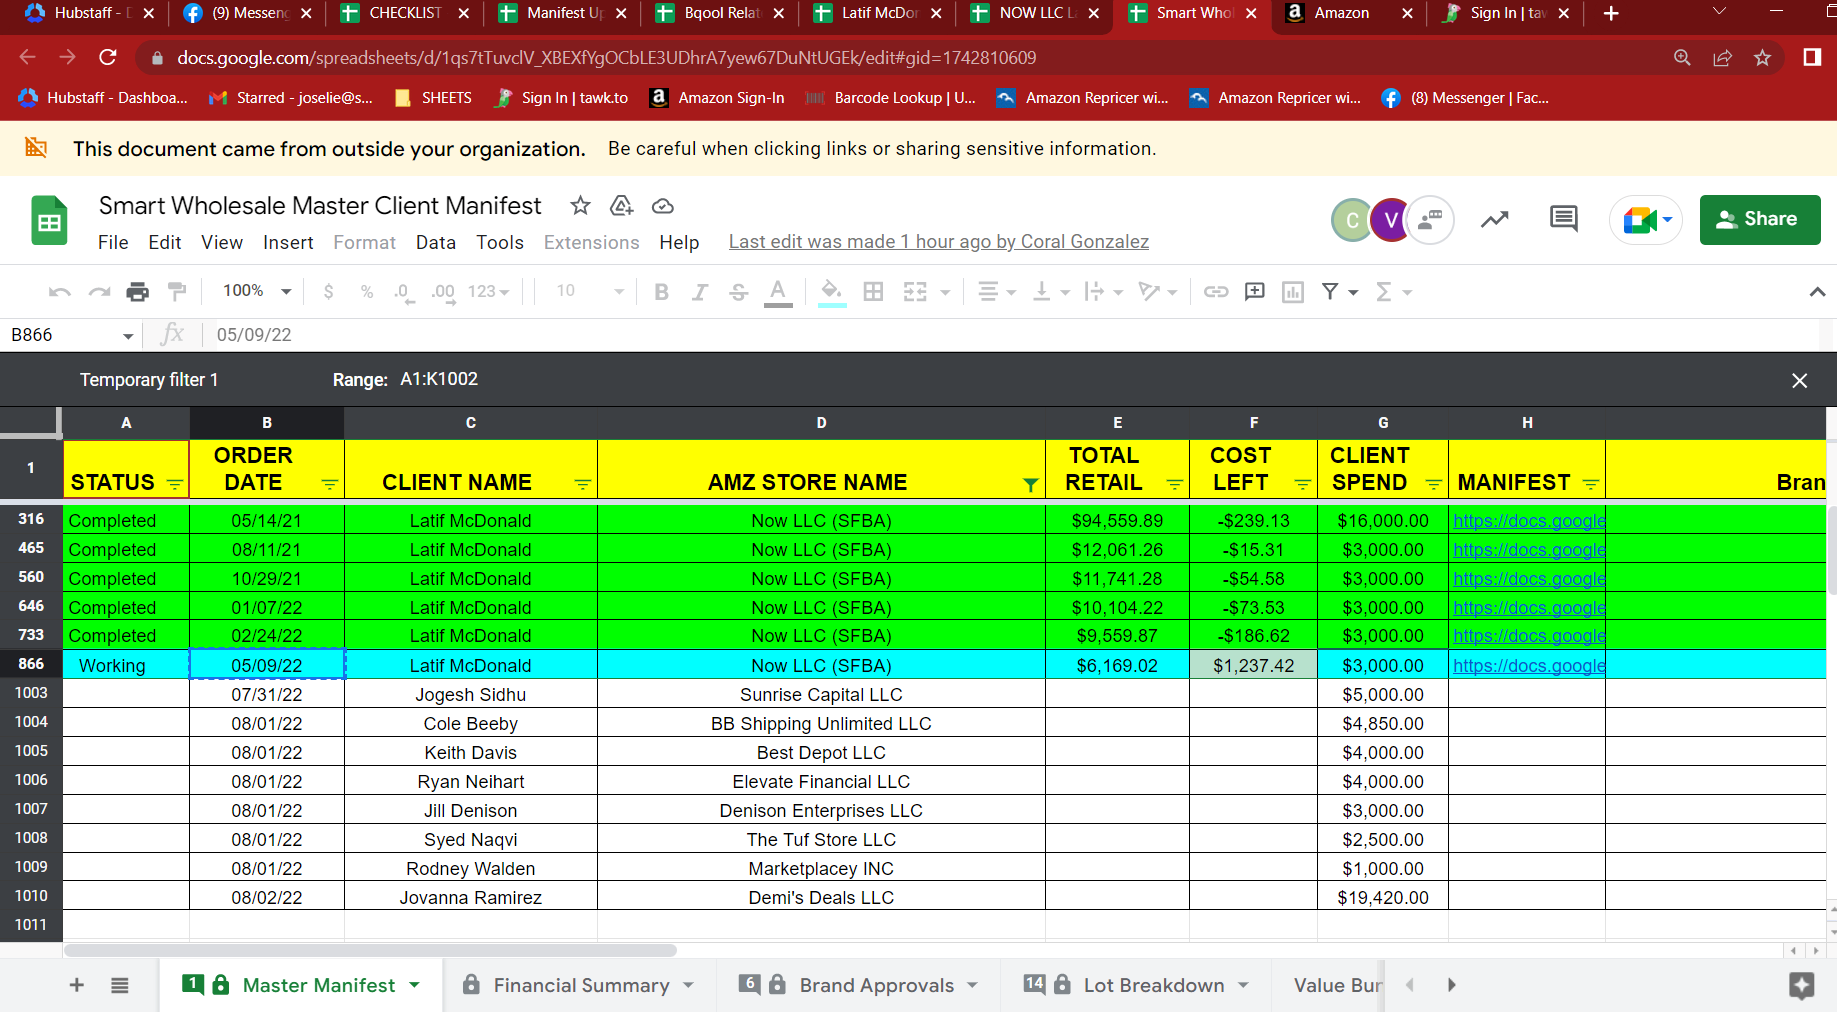This screenshot has height=1012, width=1837.
Task: Open manifest link in row 316
Action: (x=1529, y=521)
